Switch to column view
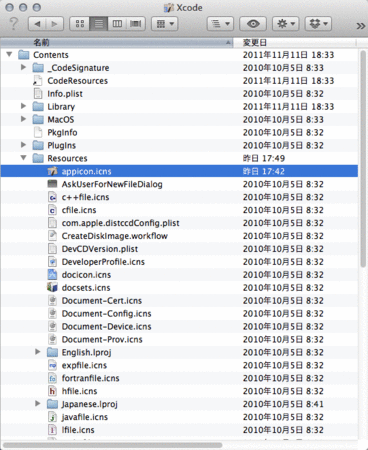This screenshot has width=368, height=450. coord(117,24)
